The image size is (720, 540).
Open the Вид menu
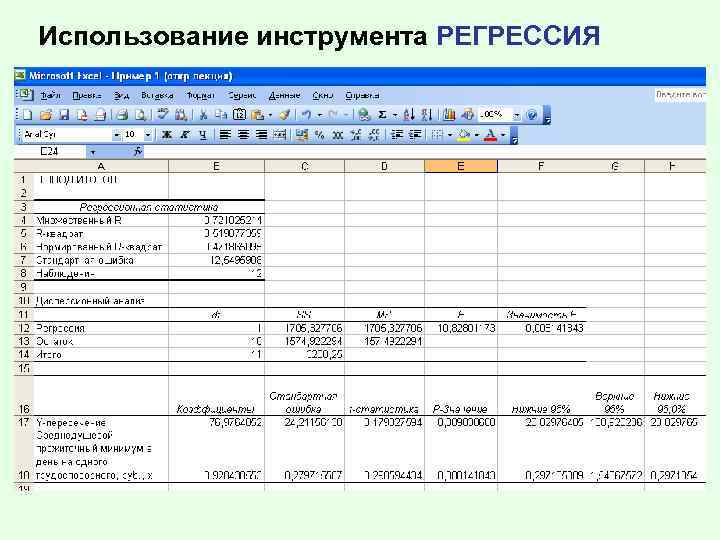point(121,96)
